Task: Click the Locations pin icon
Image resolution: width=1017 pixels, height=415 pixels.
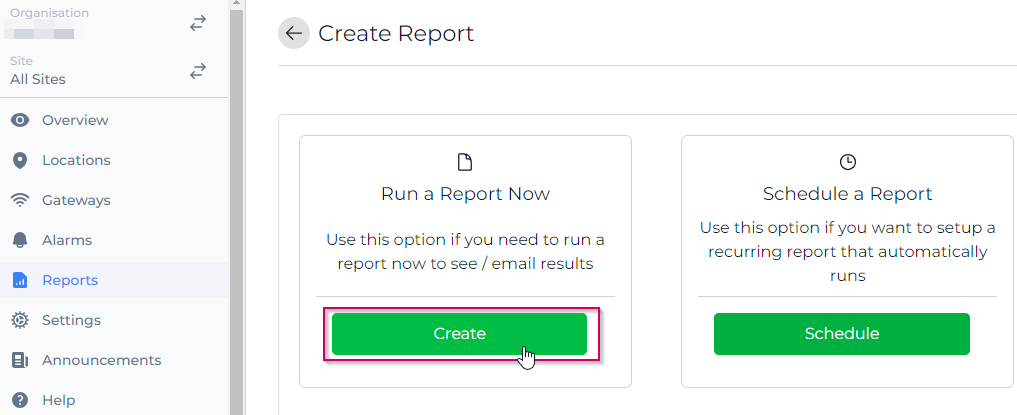Action: (19, 160)
